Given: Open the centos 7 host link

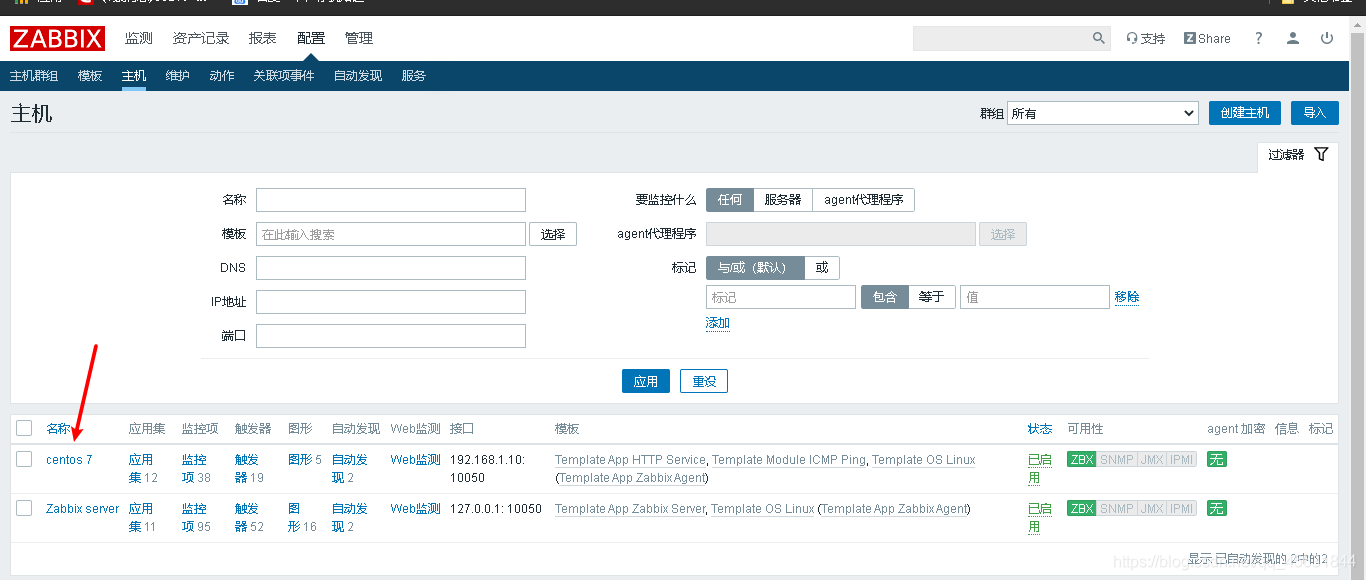Looking at the screenshot, I should 69,460.
